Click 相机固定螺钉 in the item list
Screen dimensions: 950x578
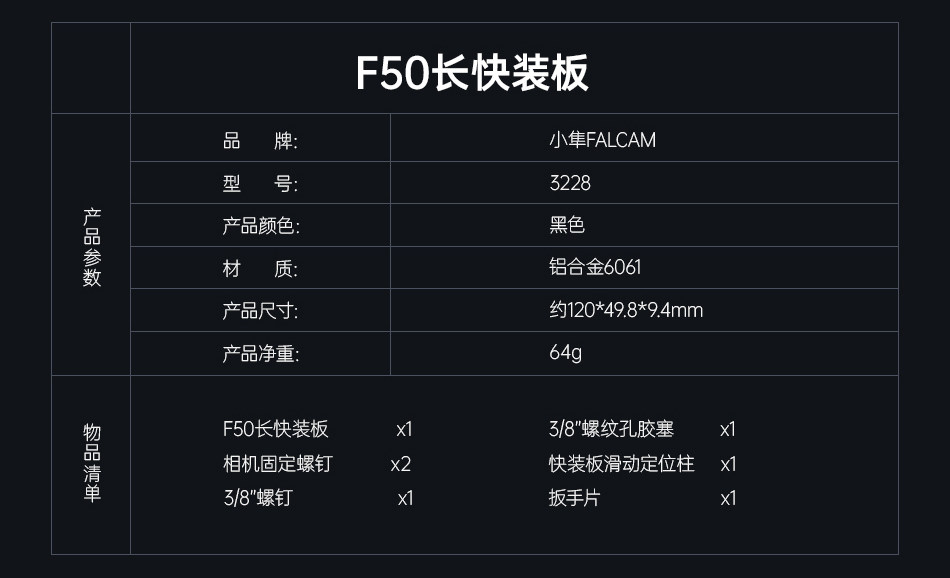click(277, 464)
